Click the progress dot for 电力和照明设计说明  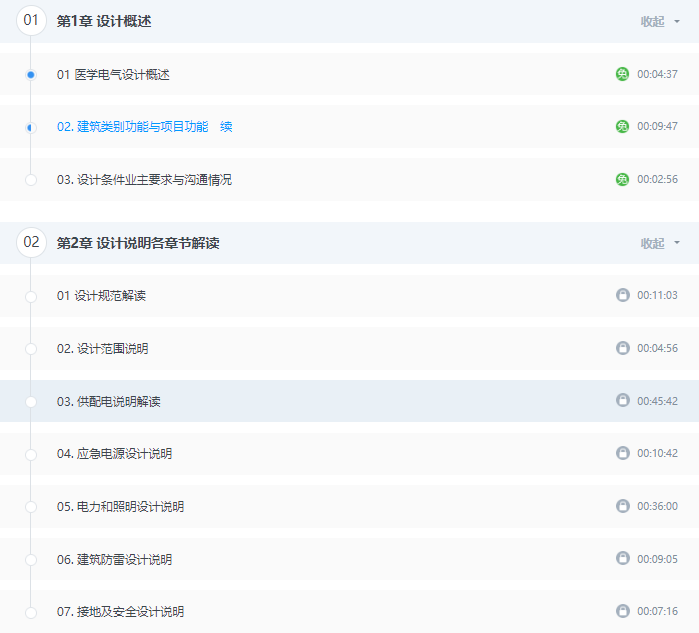click(x=31, y=507)
